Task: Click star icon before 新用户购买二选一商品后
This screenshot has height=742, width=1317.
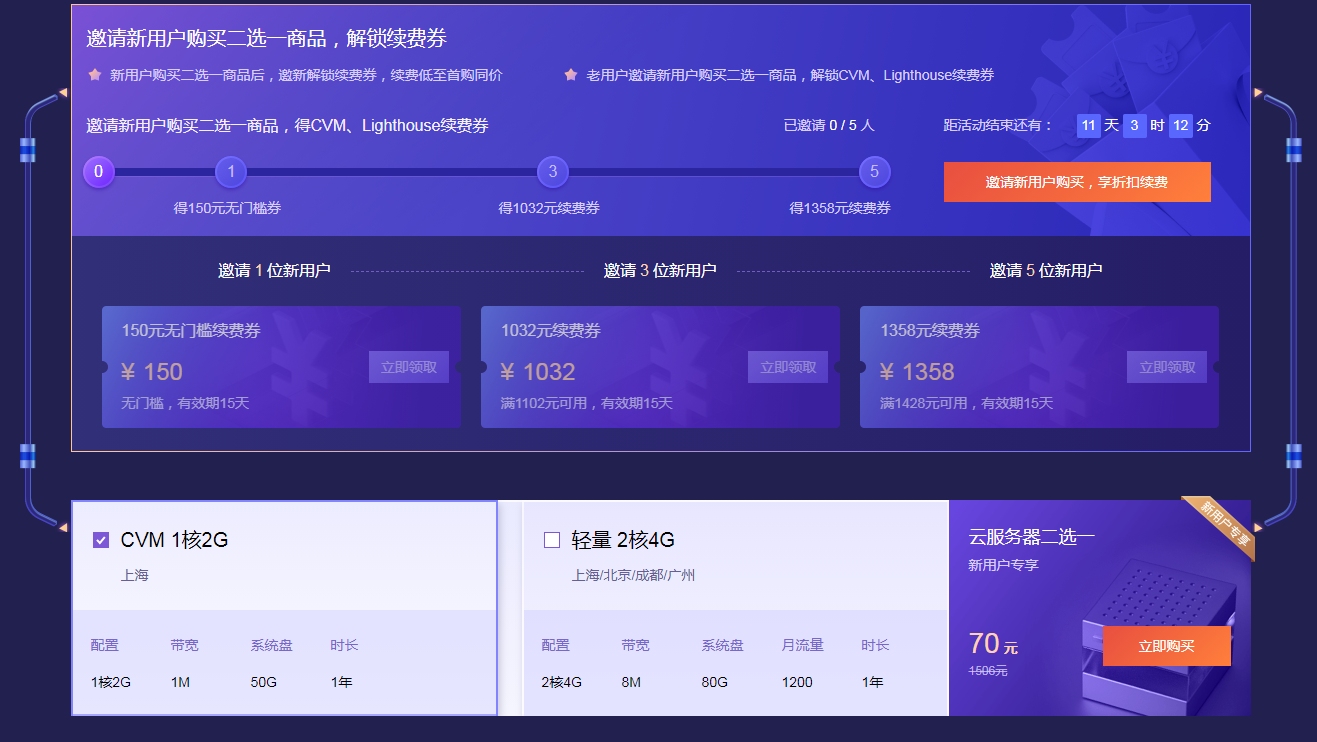Action: [x=95, y=74]
